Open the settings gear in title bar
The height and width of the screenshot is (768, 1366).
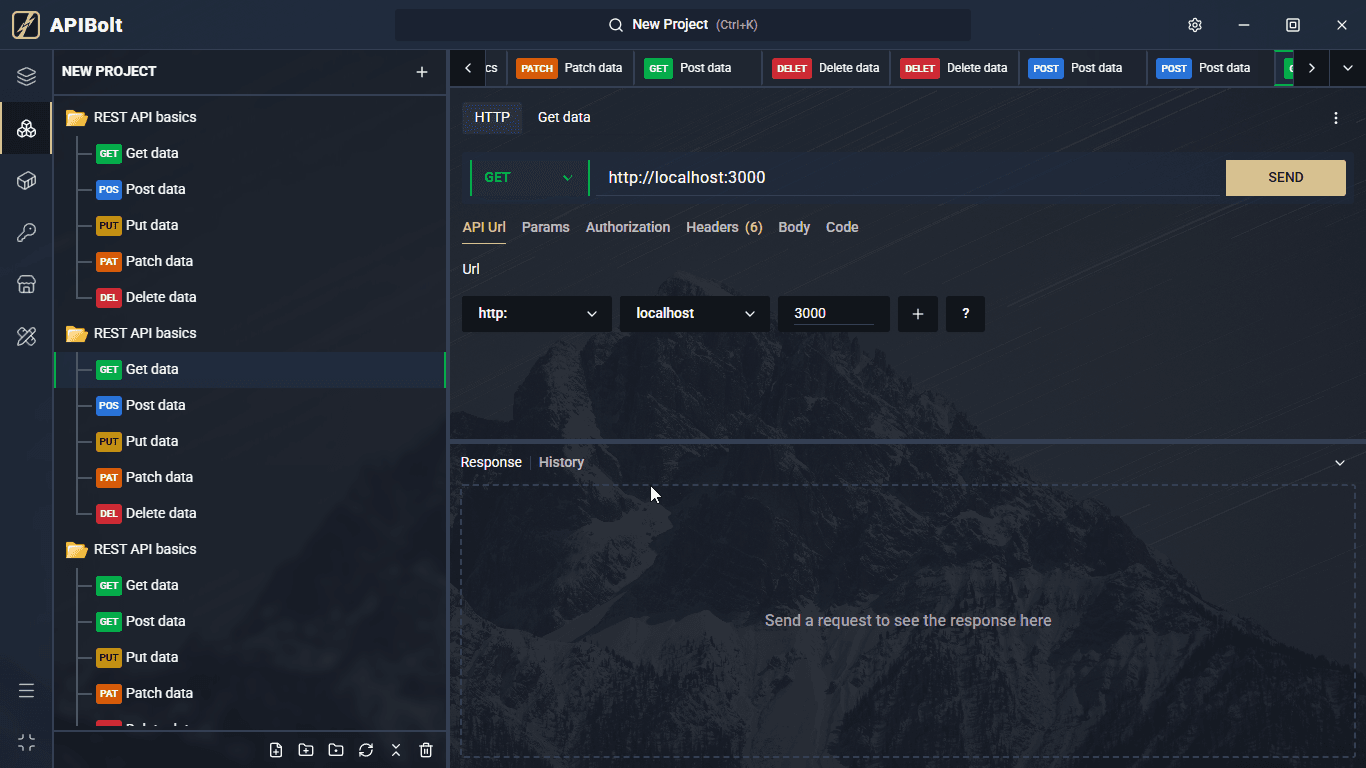1194,25
